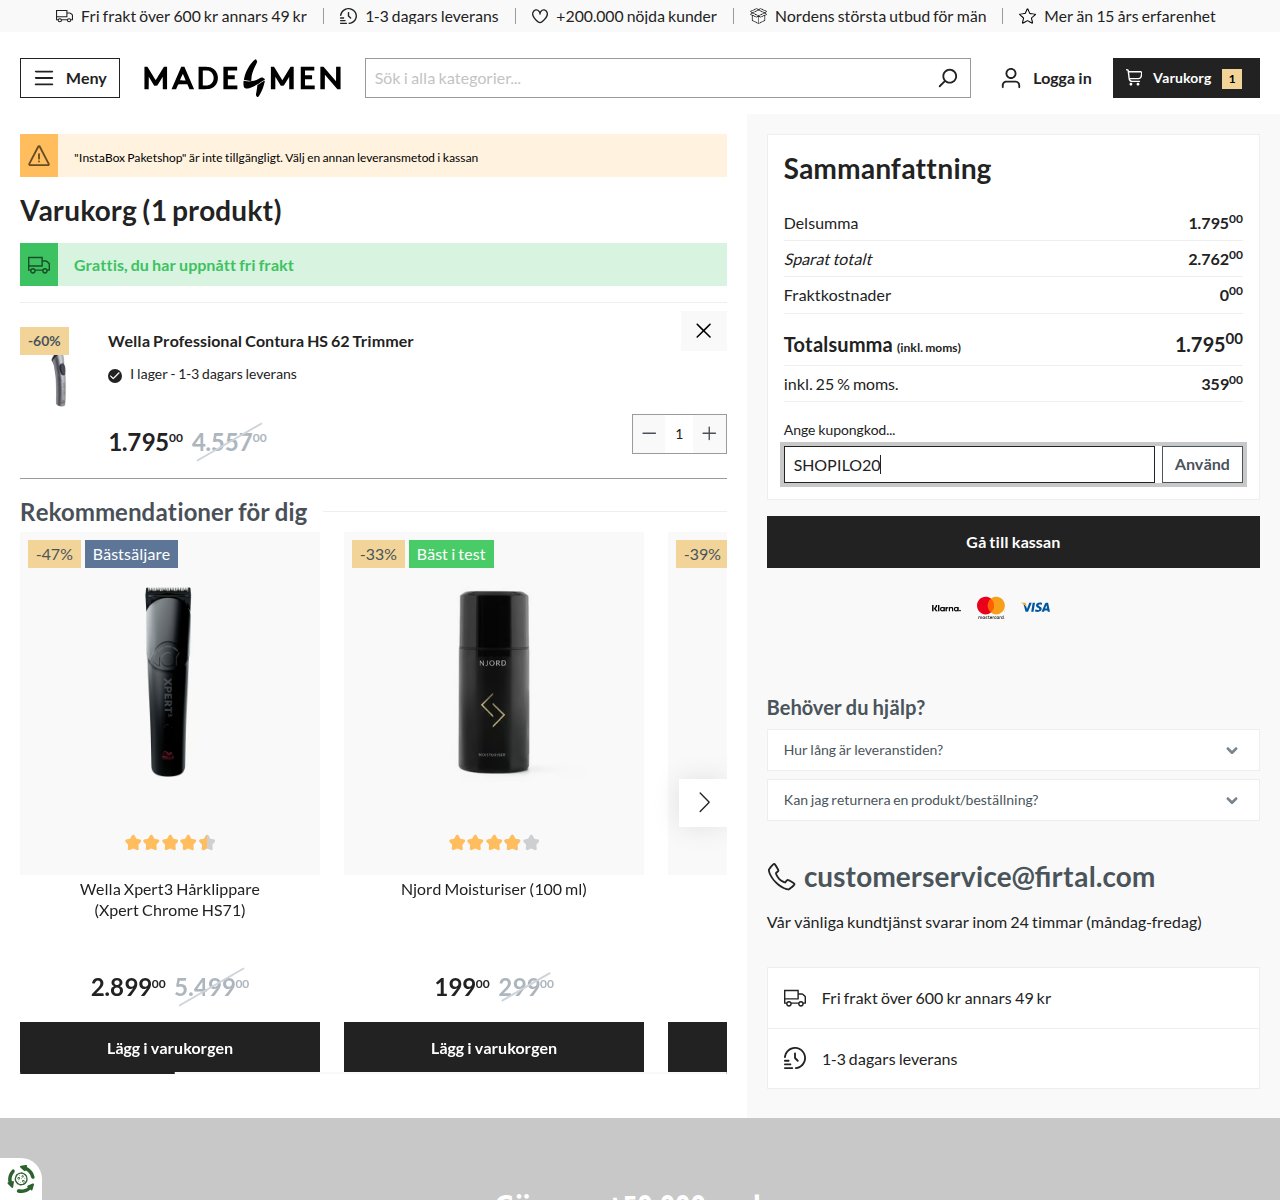Viewport: 1280px width, 1200px height.
Task: Click the shopping cart icon in header
Action: (1134, 77)
